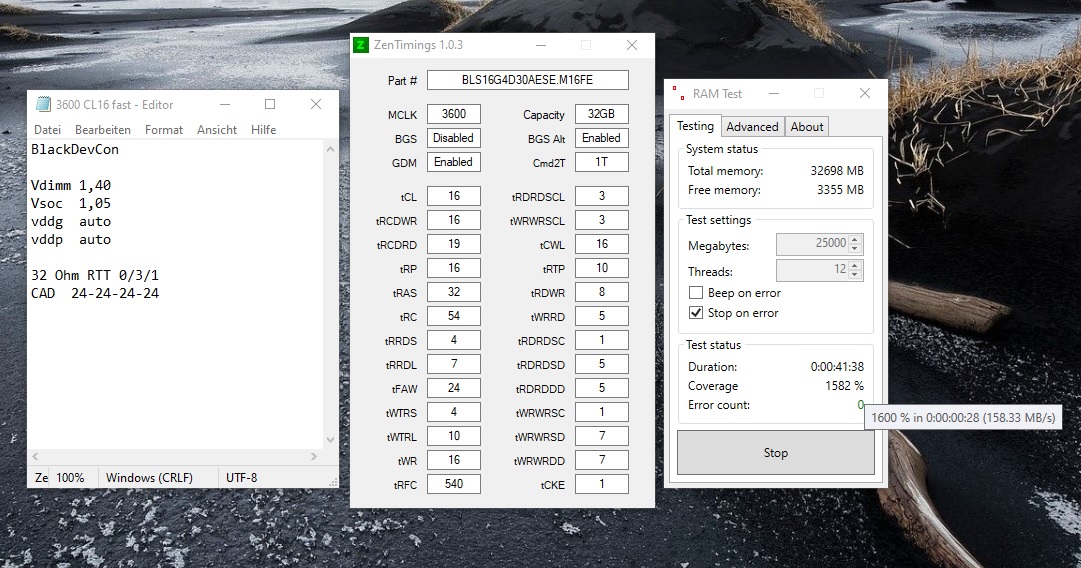The image size is (1081, 568).
Task: Open the Bearbeiten menu
Action: click(103, 130)
